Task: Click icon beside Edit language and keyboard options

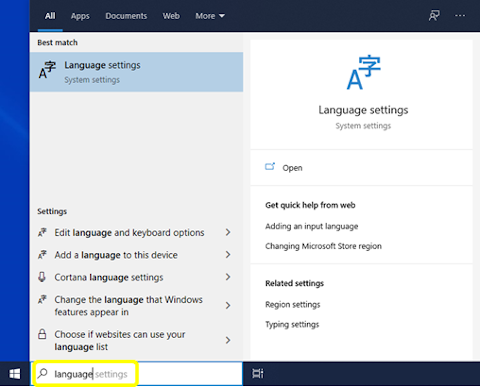Action: [x=42, y=232]
